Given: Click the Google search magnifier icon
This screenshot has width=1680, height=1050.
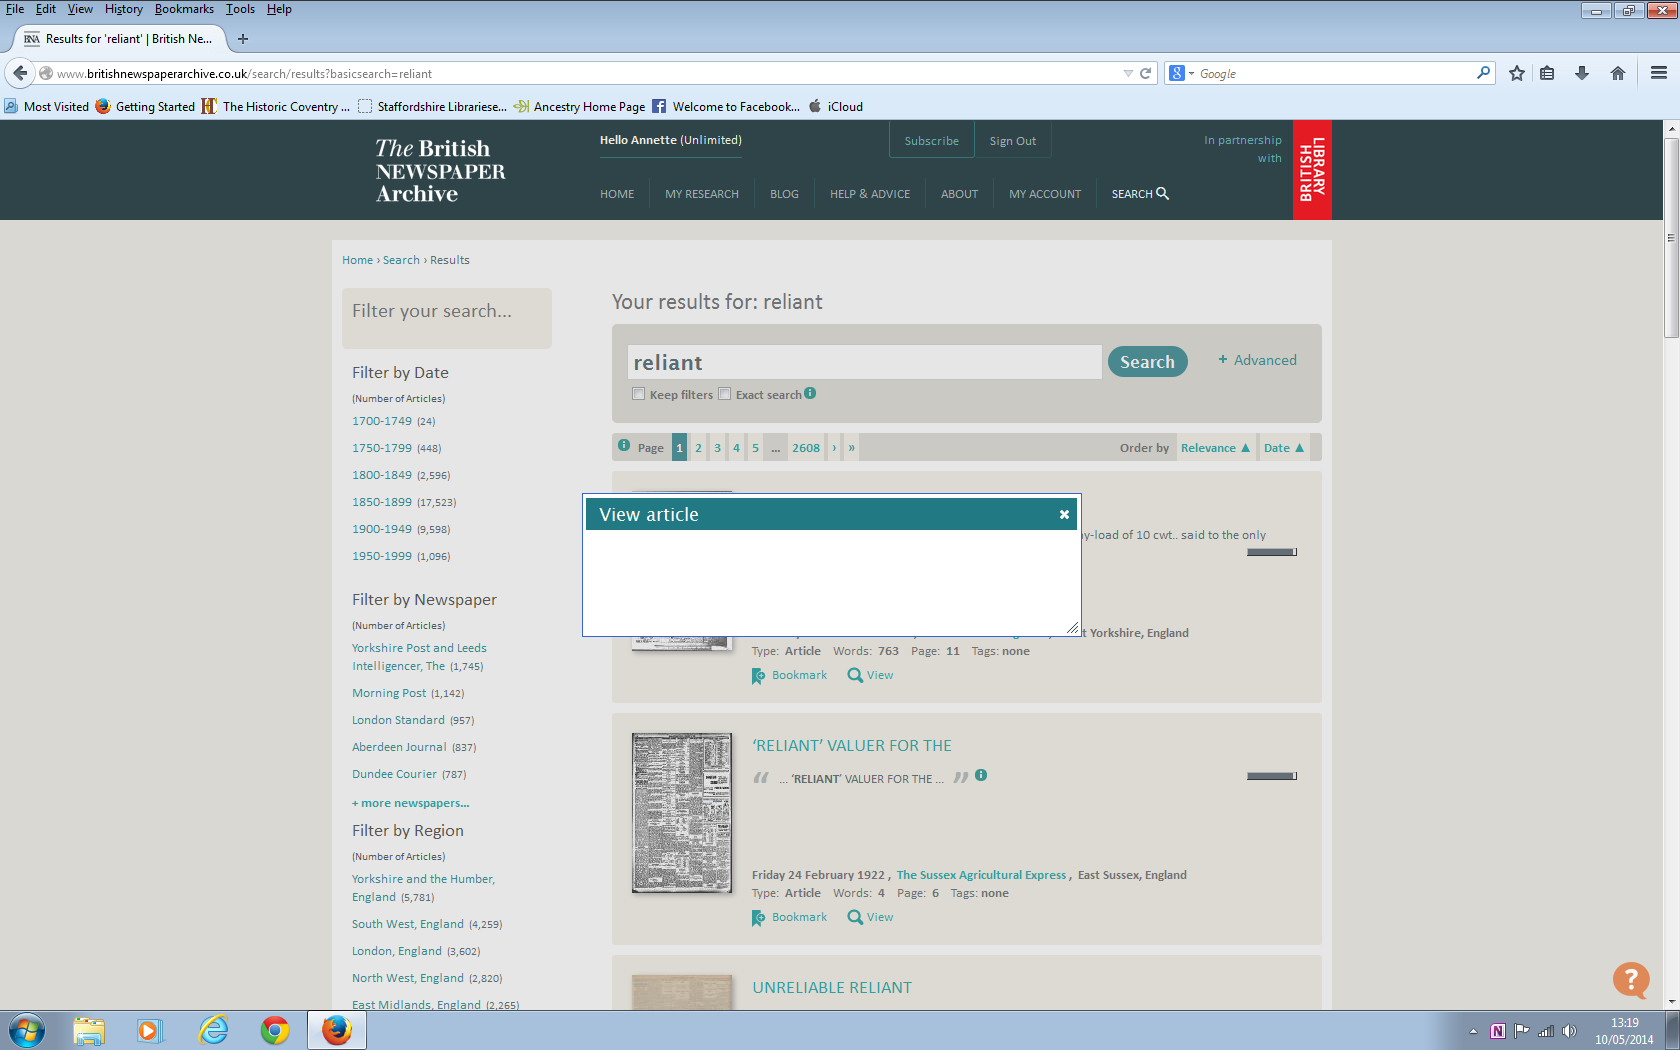Looking at the screenshot, I should click(x=1483, y=73).
